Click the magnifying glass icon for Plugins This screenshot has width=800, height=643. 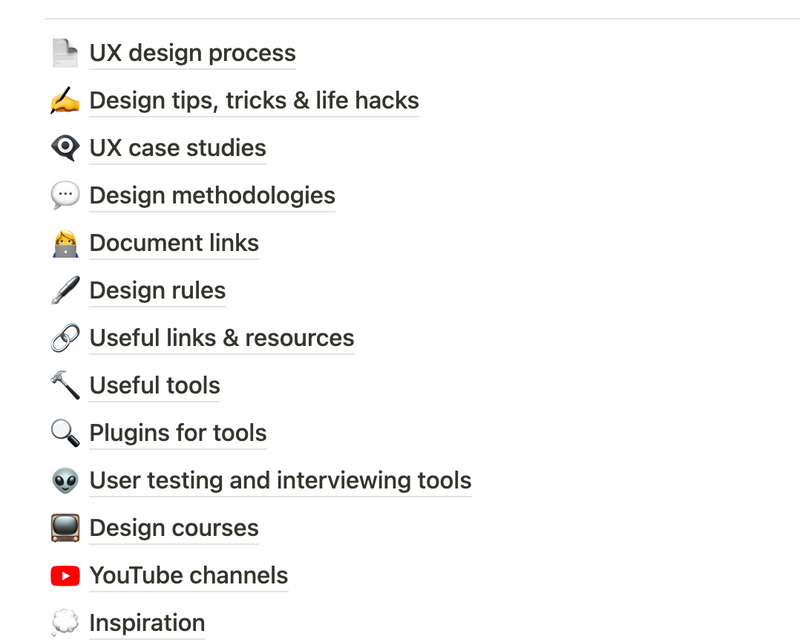65,433
